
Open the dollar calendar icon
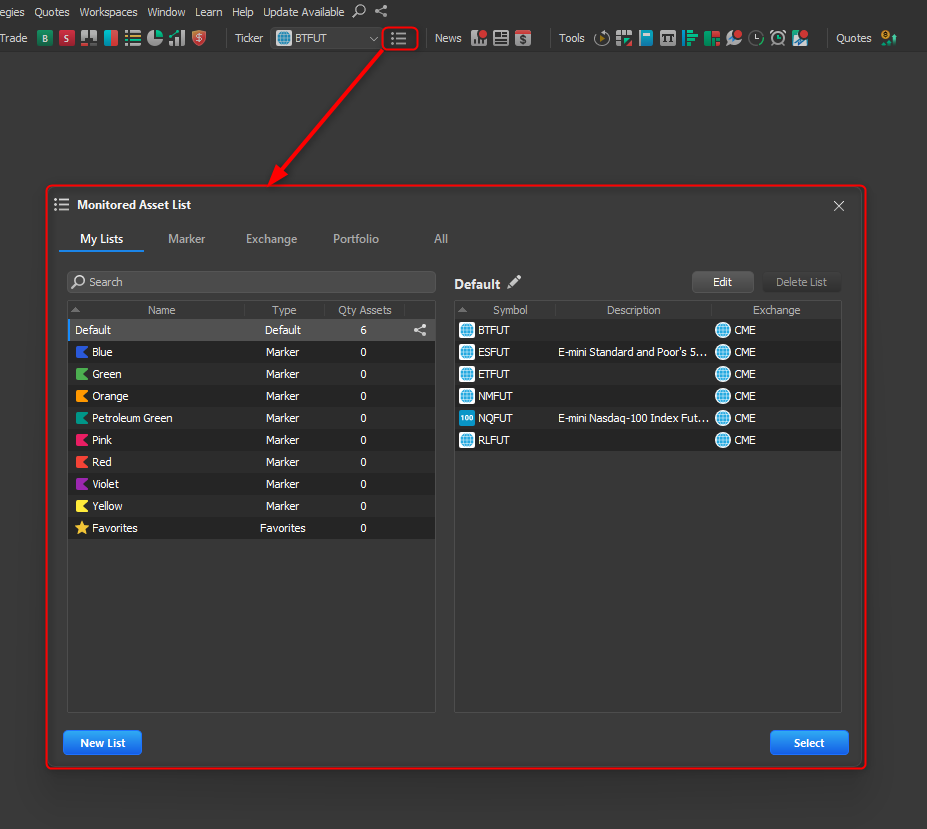coord(523,38)
